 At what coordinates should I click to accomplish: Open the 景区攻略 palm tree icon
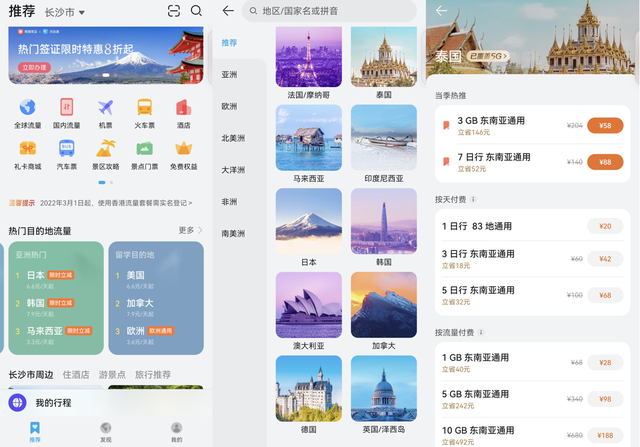105,148
